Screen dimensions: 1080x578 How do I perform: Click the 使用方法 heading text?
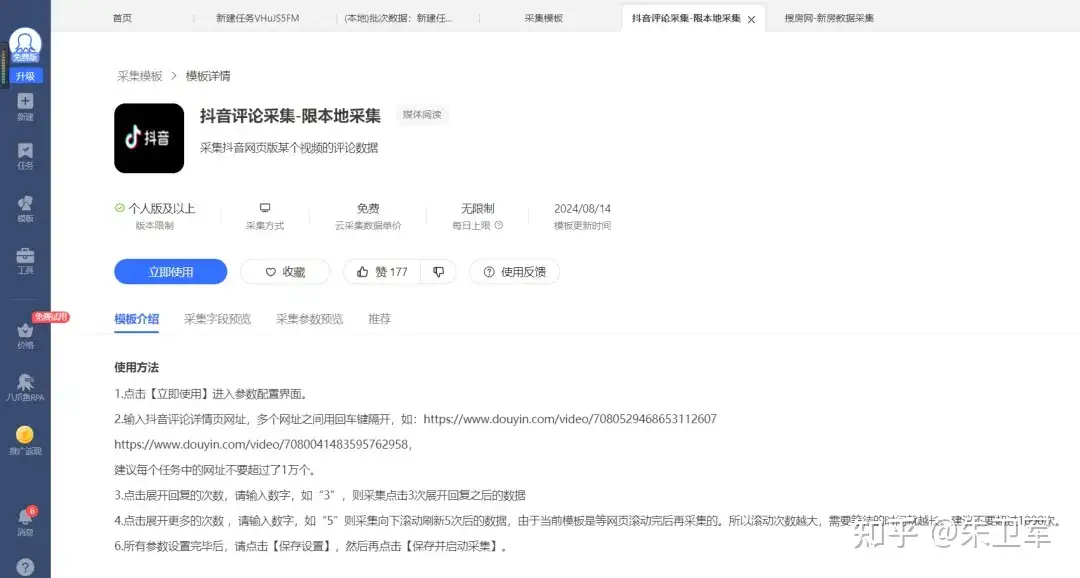coord(136,367)
